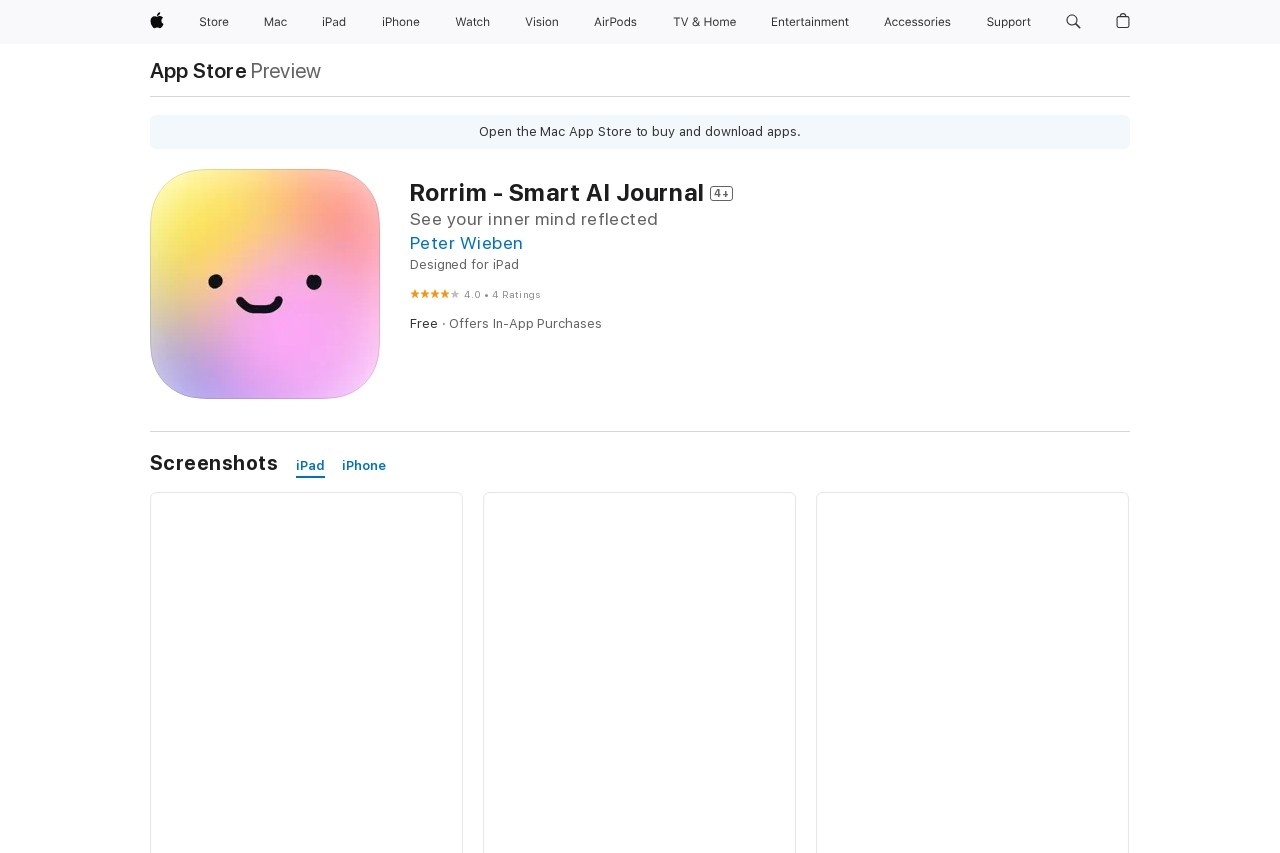Screen dimensions: 1280x853
Task: Click the 'Rorrim - Smart AI Journal' title
Action: click(x=557, y=192)
